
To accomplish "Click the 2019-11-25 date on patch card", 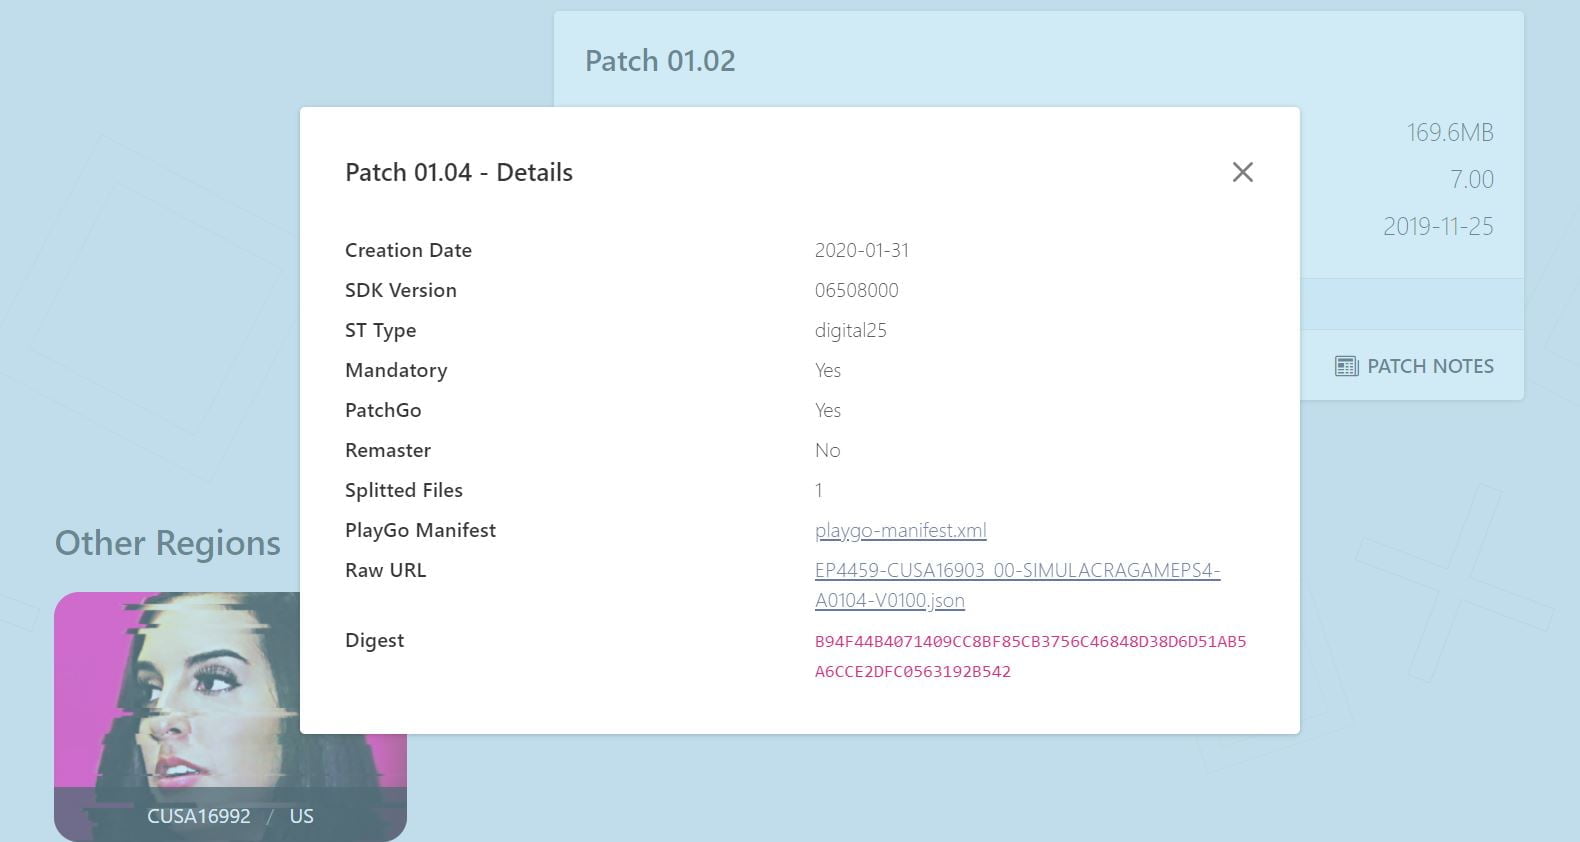I will coord(1437,226).
